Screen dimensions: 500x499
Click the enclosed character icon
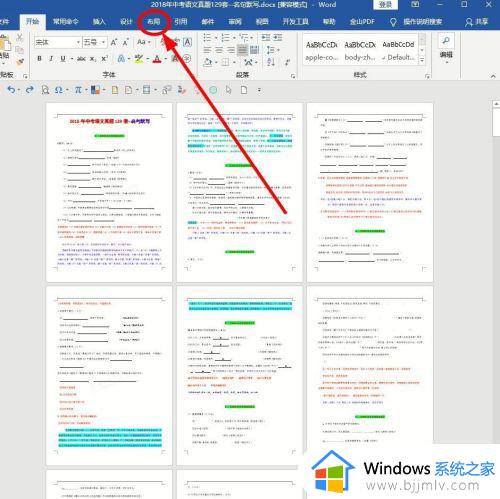pyautogui.click(x=187, y=59)
